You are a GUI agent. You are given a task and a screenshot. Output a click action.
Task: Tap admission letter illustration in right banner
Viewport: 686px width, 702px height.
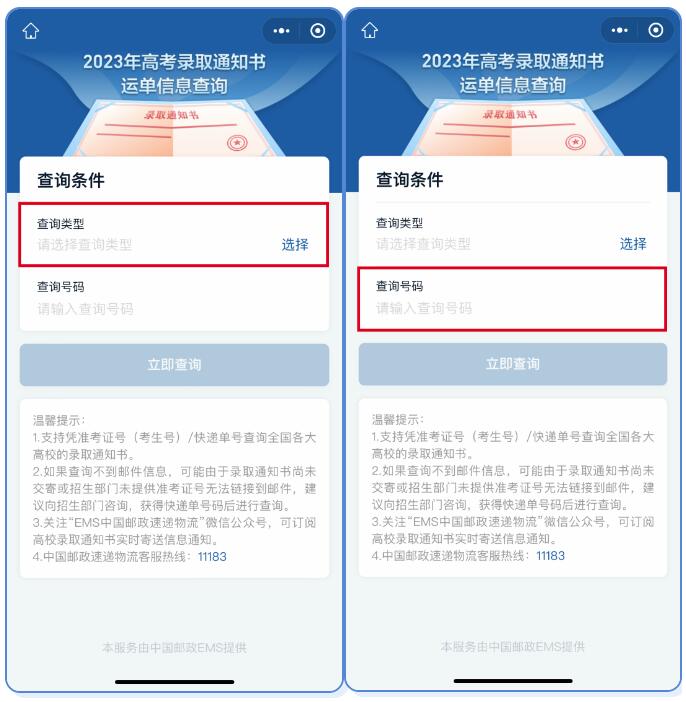512,128
